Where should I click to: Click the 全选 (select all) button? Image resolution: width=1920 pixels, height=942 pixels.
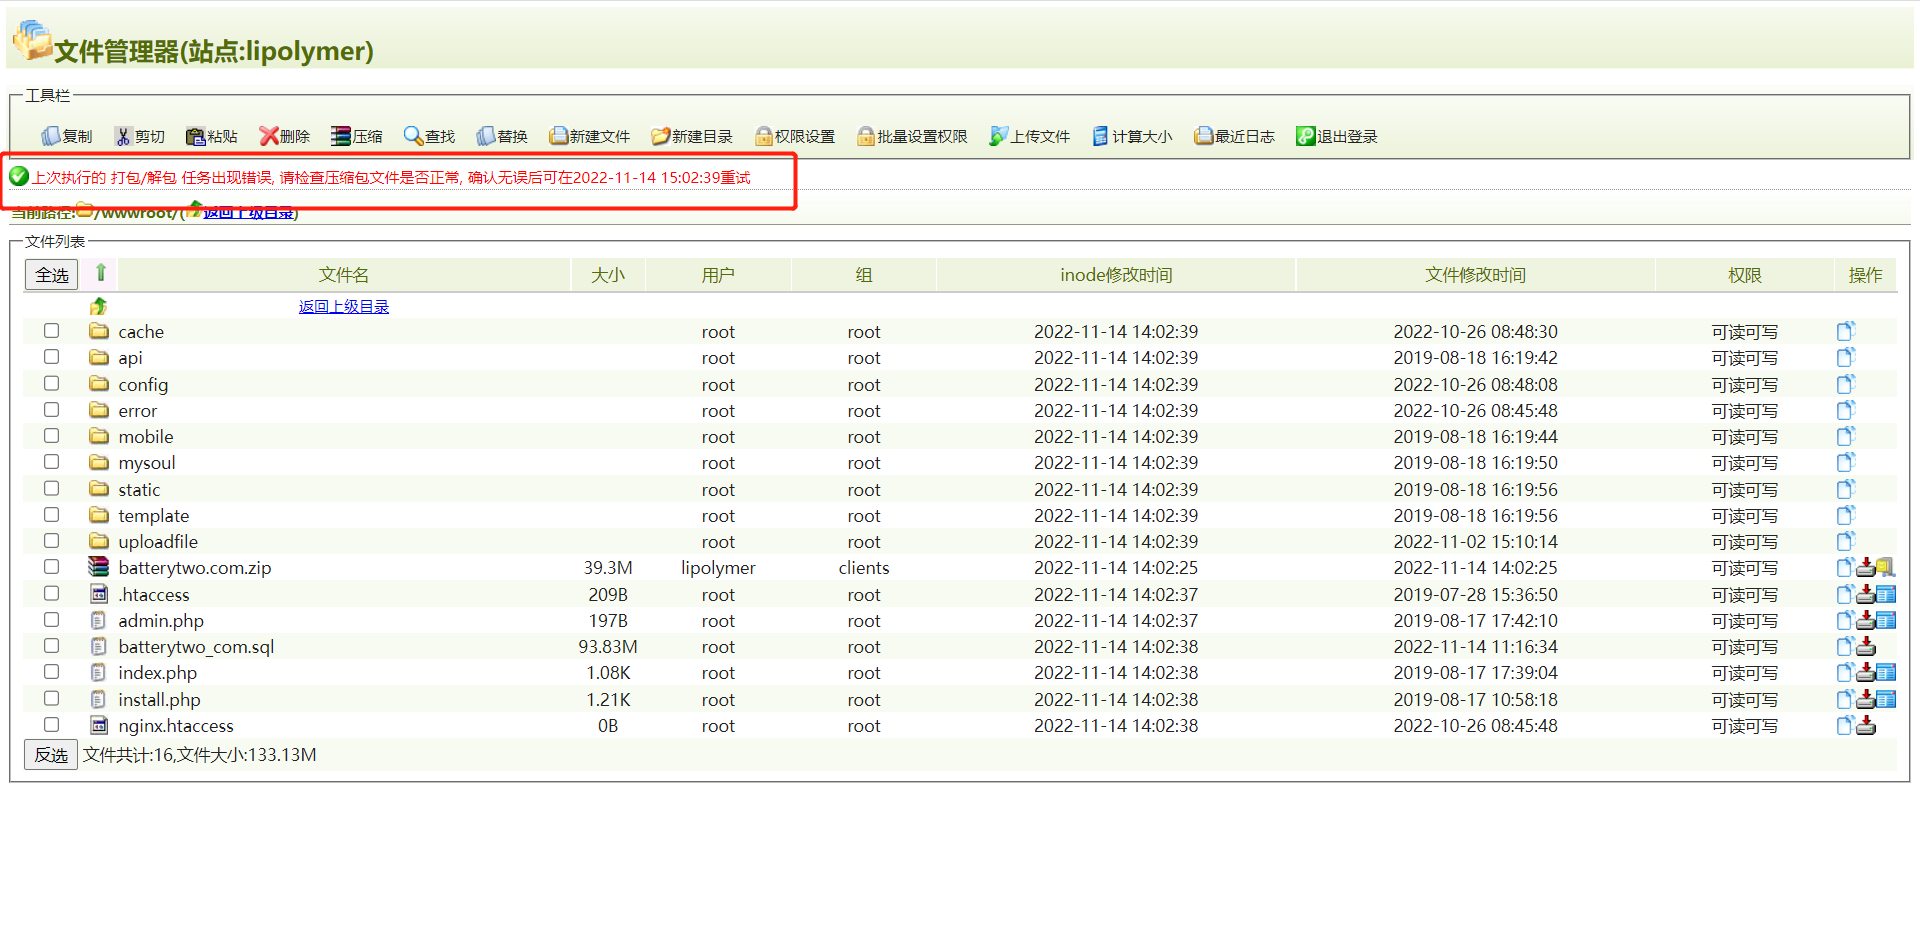coord(51,275)
